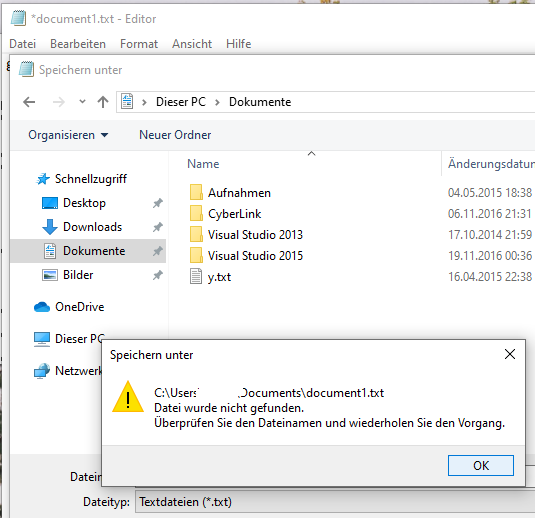
Task: Click the Back arrow in the save dialog
Action: [29, 102]
